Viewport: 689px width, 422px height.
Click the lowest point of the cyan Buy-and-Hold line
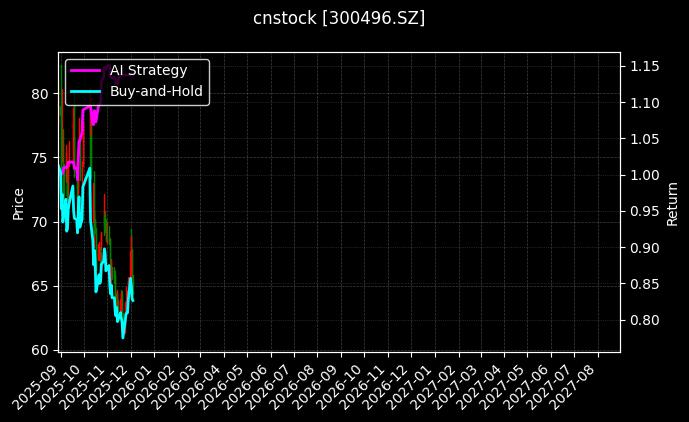123,337
